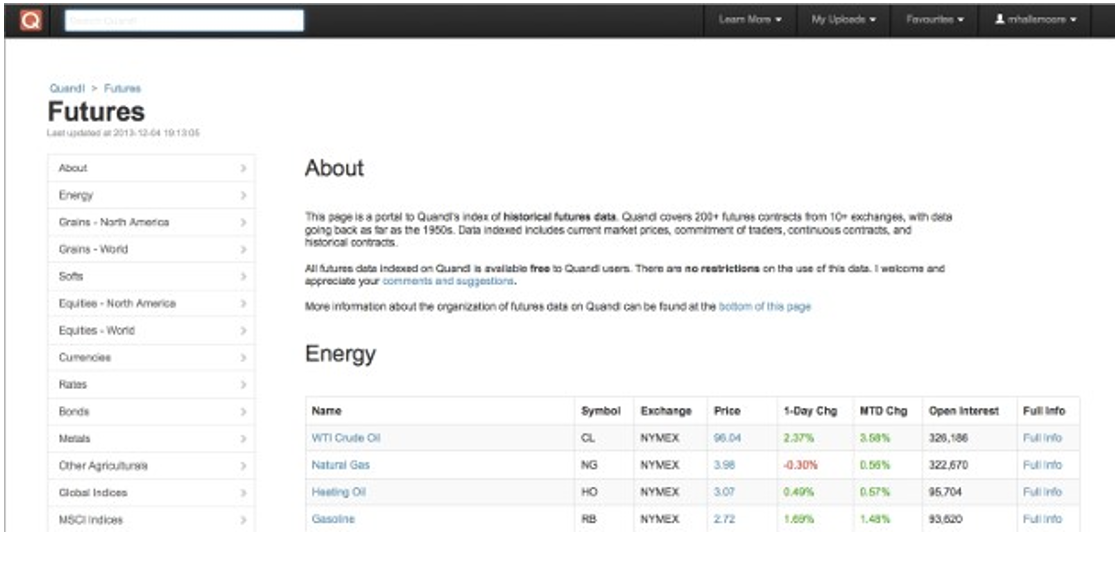The height and width of the screenshot is (575, 1118).
Task: Click the Futures breadcrumb link
Action: [123, 88]
